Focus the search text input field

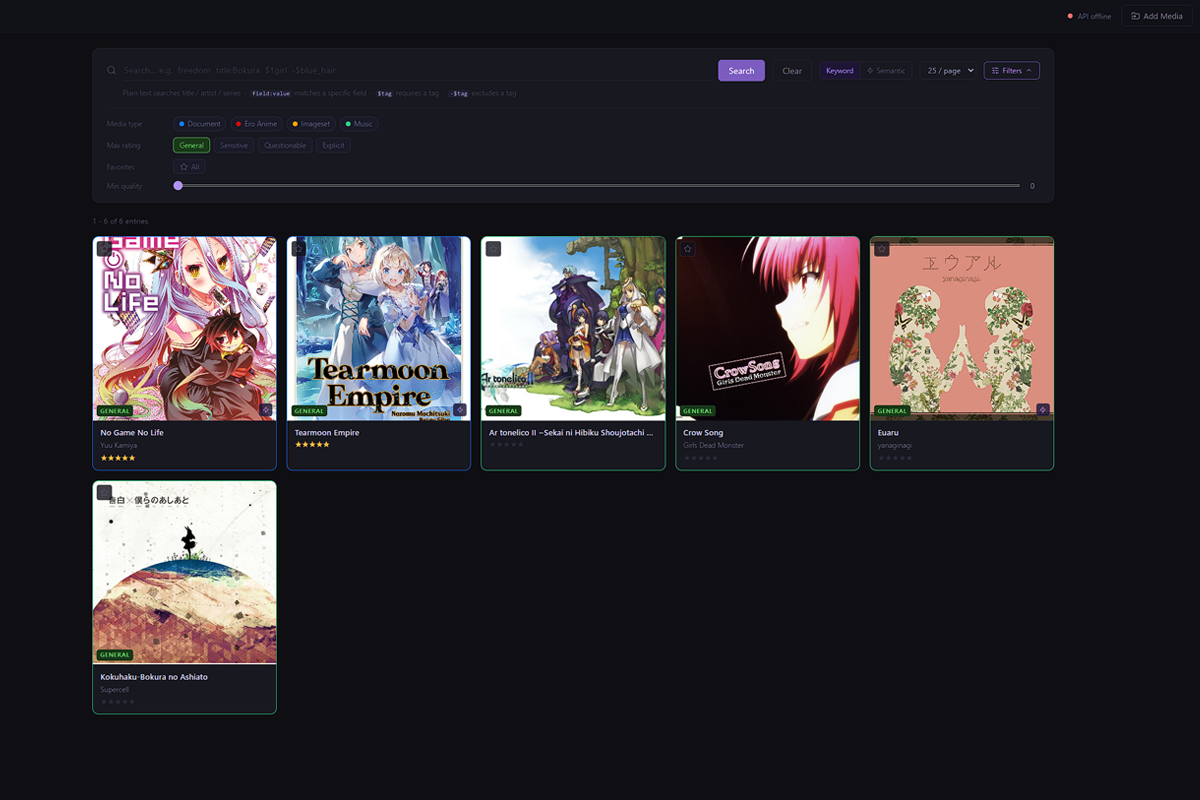click(x=417, y=71)
